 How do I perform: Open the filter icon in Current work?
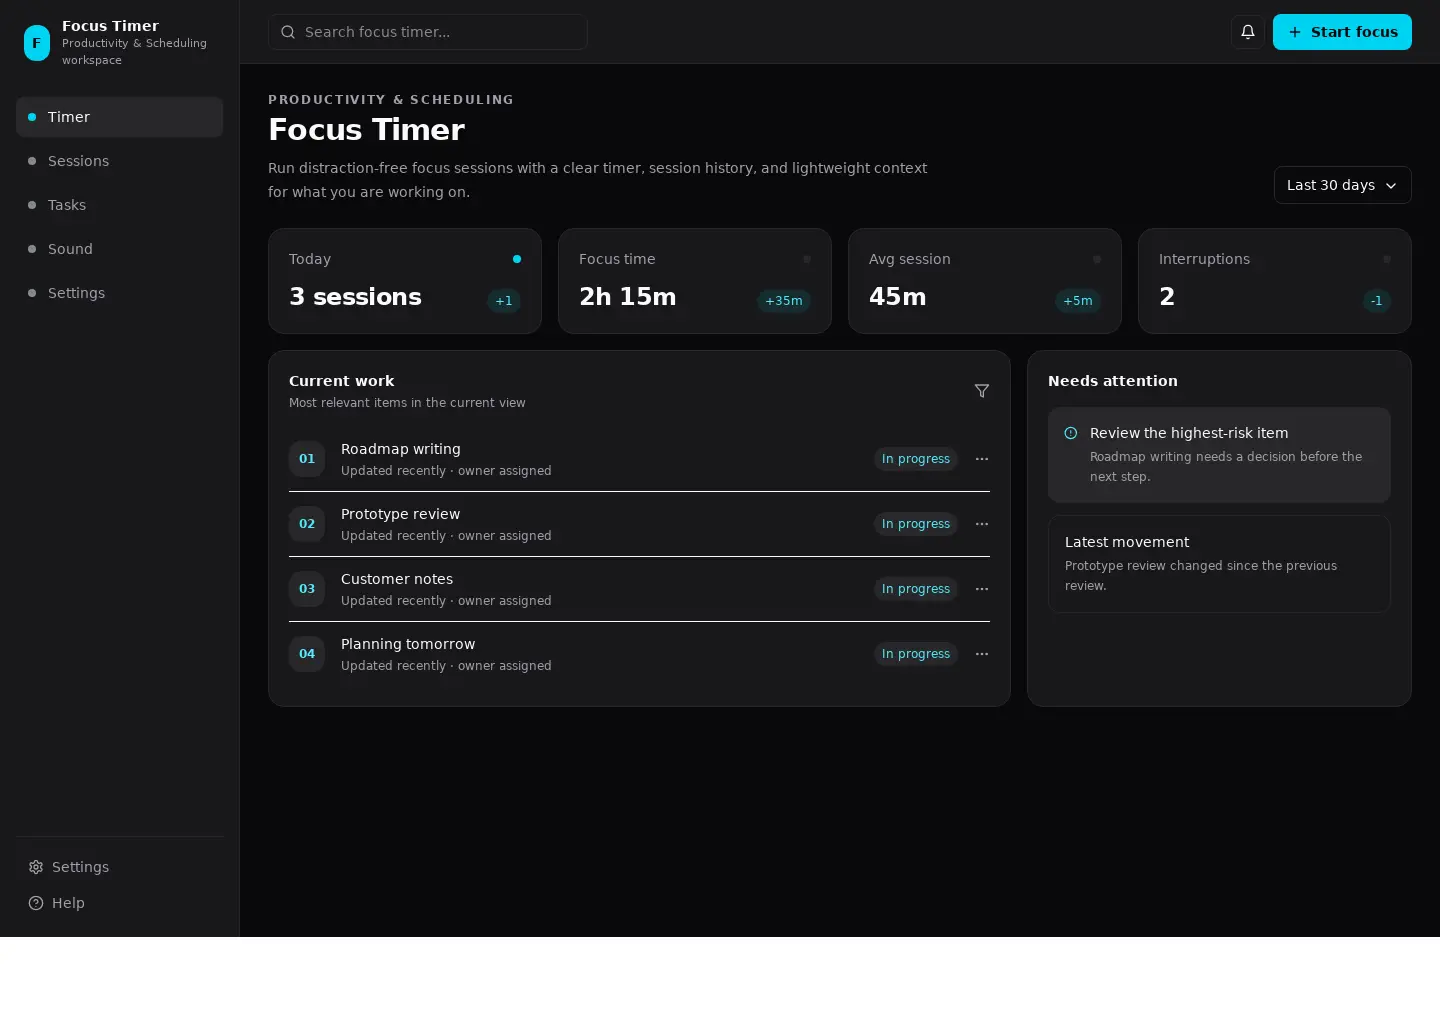coord(982,391)
